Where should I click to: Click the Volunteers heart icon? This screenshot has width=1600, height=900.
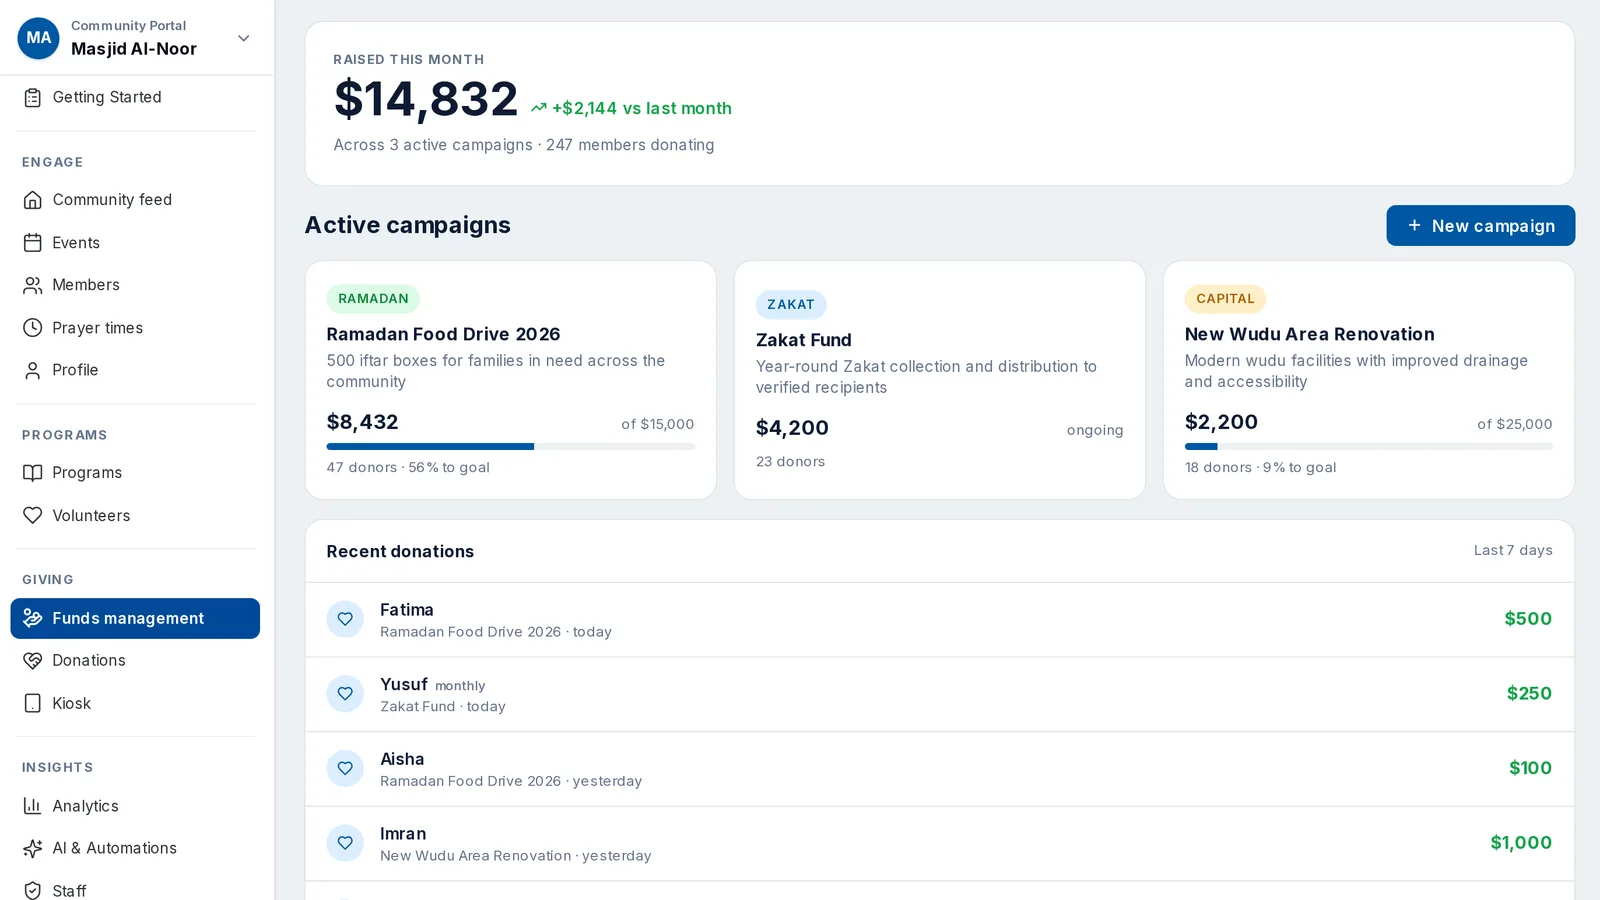point(33,515)
